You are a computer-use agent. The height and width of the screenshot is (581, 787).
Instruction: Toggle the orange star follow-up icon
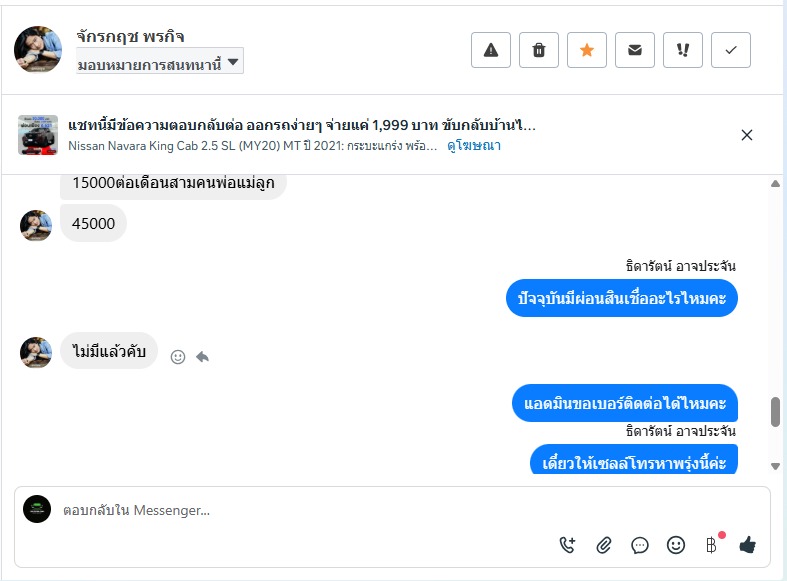pyautogui.click(x=587, y=50)
